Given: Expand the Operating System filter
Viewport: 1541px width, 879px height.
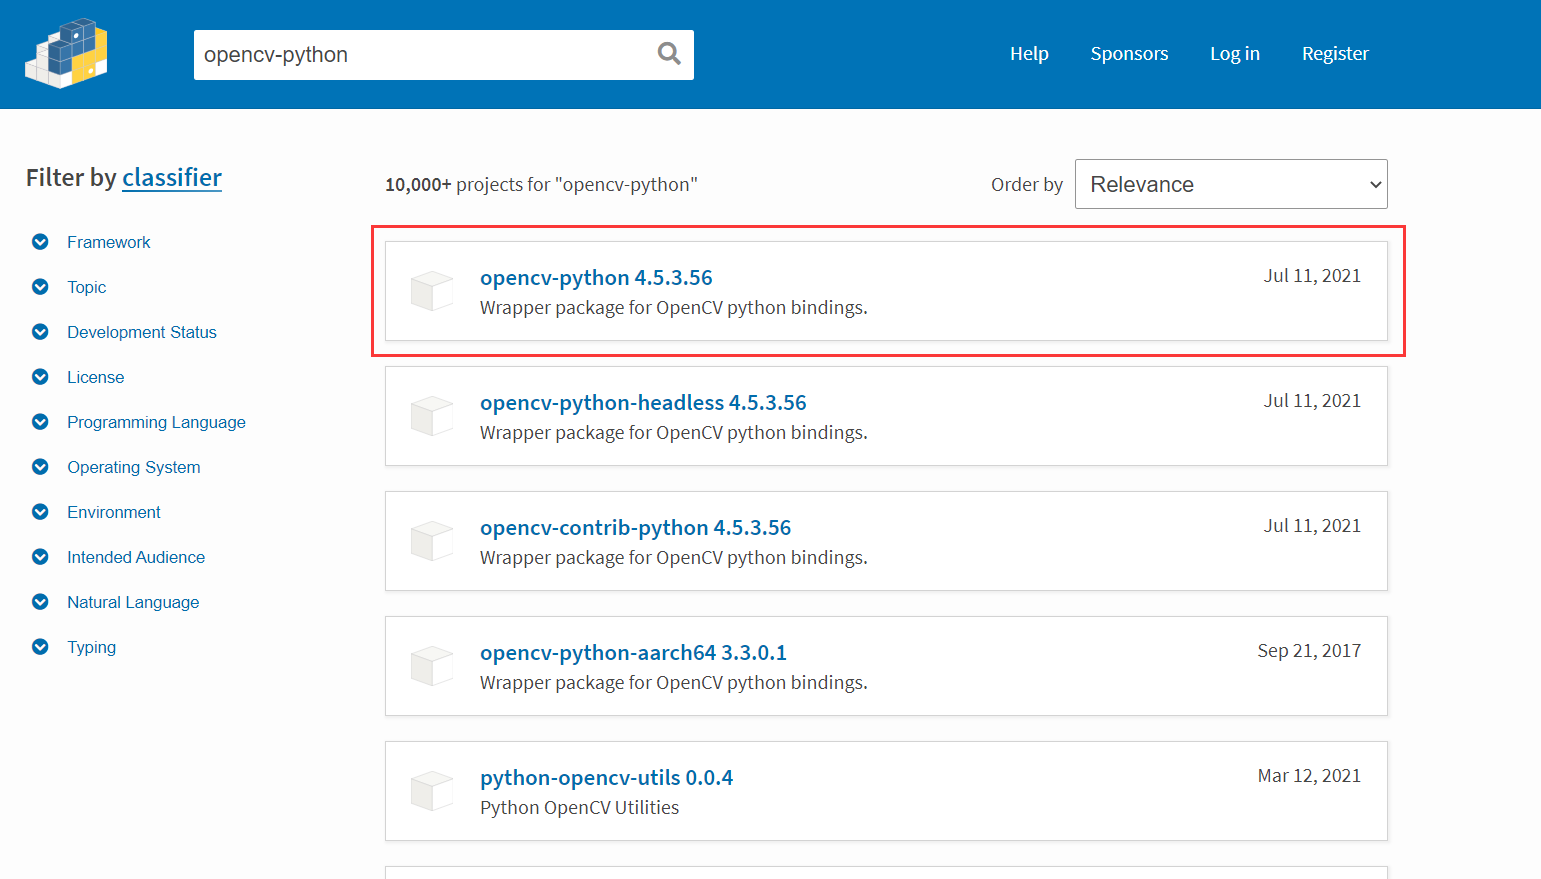Looking at the screenshot, I should (x=134, y=467).
